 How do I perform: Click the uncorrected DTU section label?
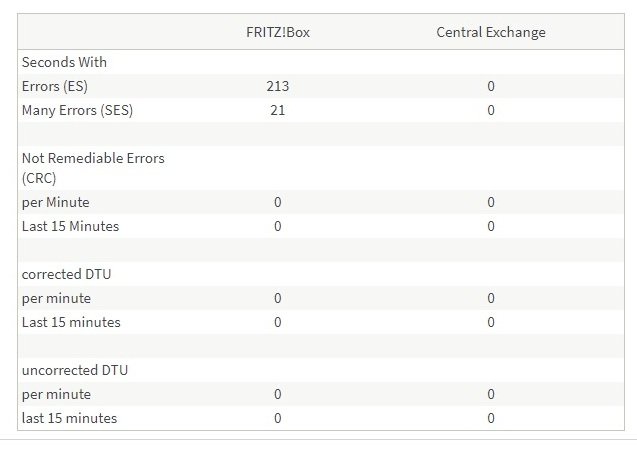(75, 370)
